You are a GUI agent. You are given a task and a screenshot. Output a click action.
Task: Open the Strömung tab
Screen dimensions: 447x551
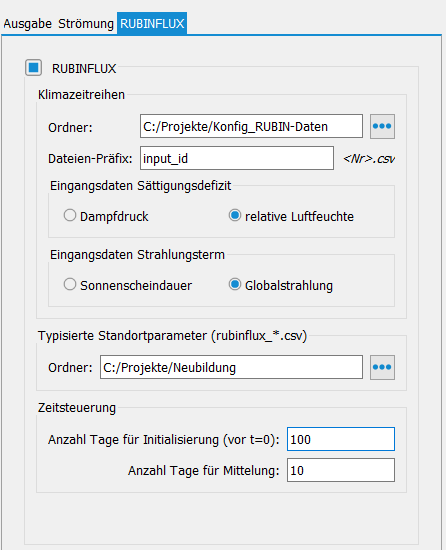pos(86,24)
